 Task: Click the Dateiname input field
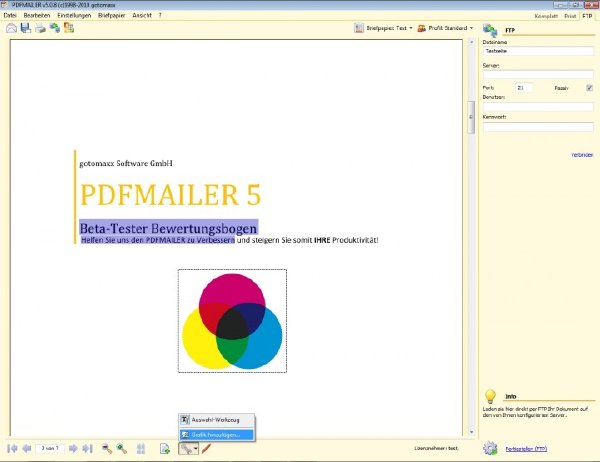[x=538, y=51]
